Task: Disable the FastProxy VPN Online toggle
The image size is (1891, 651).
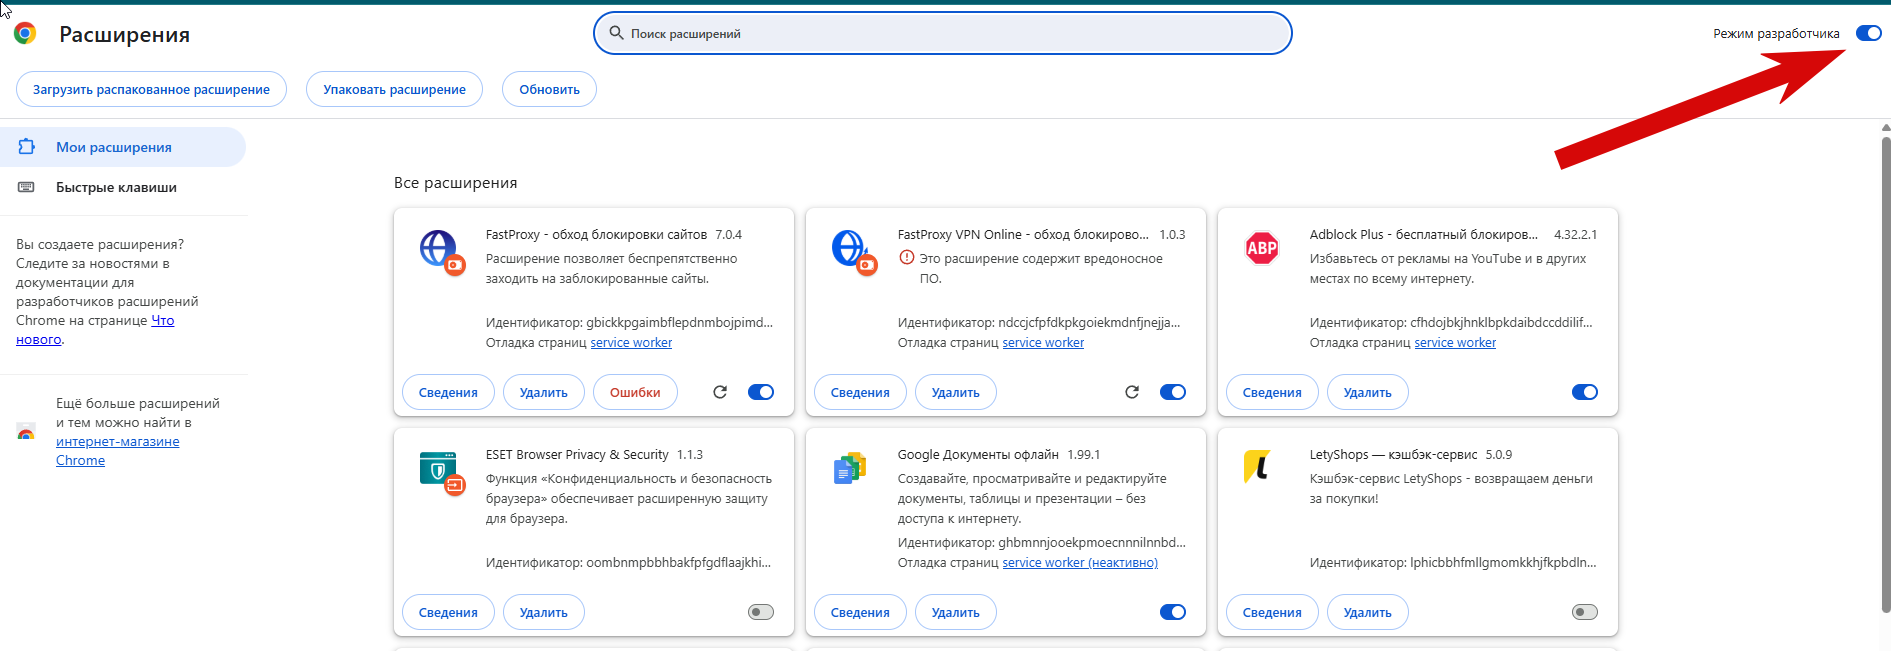Action: [1173, 392]
